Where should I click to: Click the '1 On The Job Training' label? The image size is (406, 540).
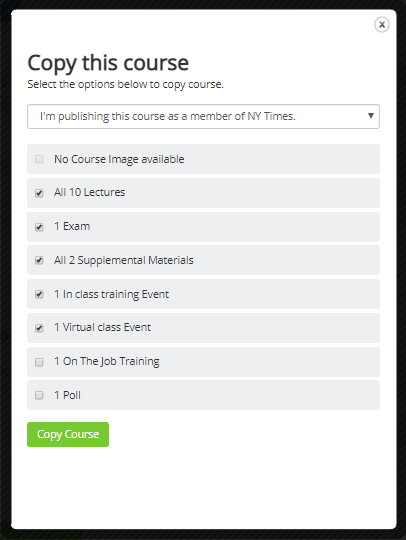click(x=107, y=361)
